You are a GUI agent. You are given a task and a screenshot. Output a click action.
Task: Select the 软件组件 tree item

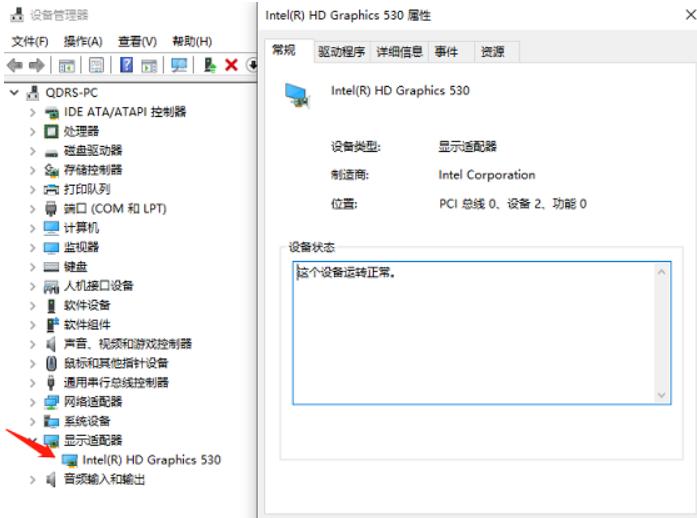[x=87, y=325]
